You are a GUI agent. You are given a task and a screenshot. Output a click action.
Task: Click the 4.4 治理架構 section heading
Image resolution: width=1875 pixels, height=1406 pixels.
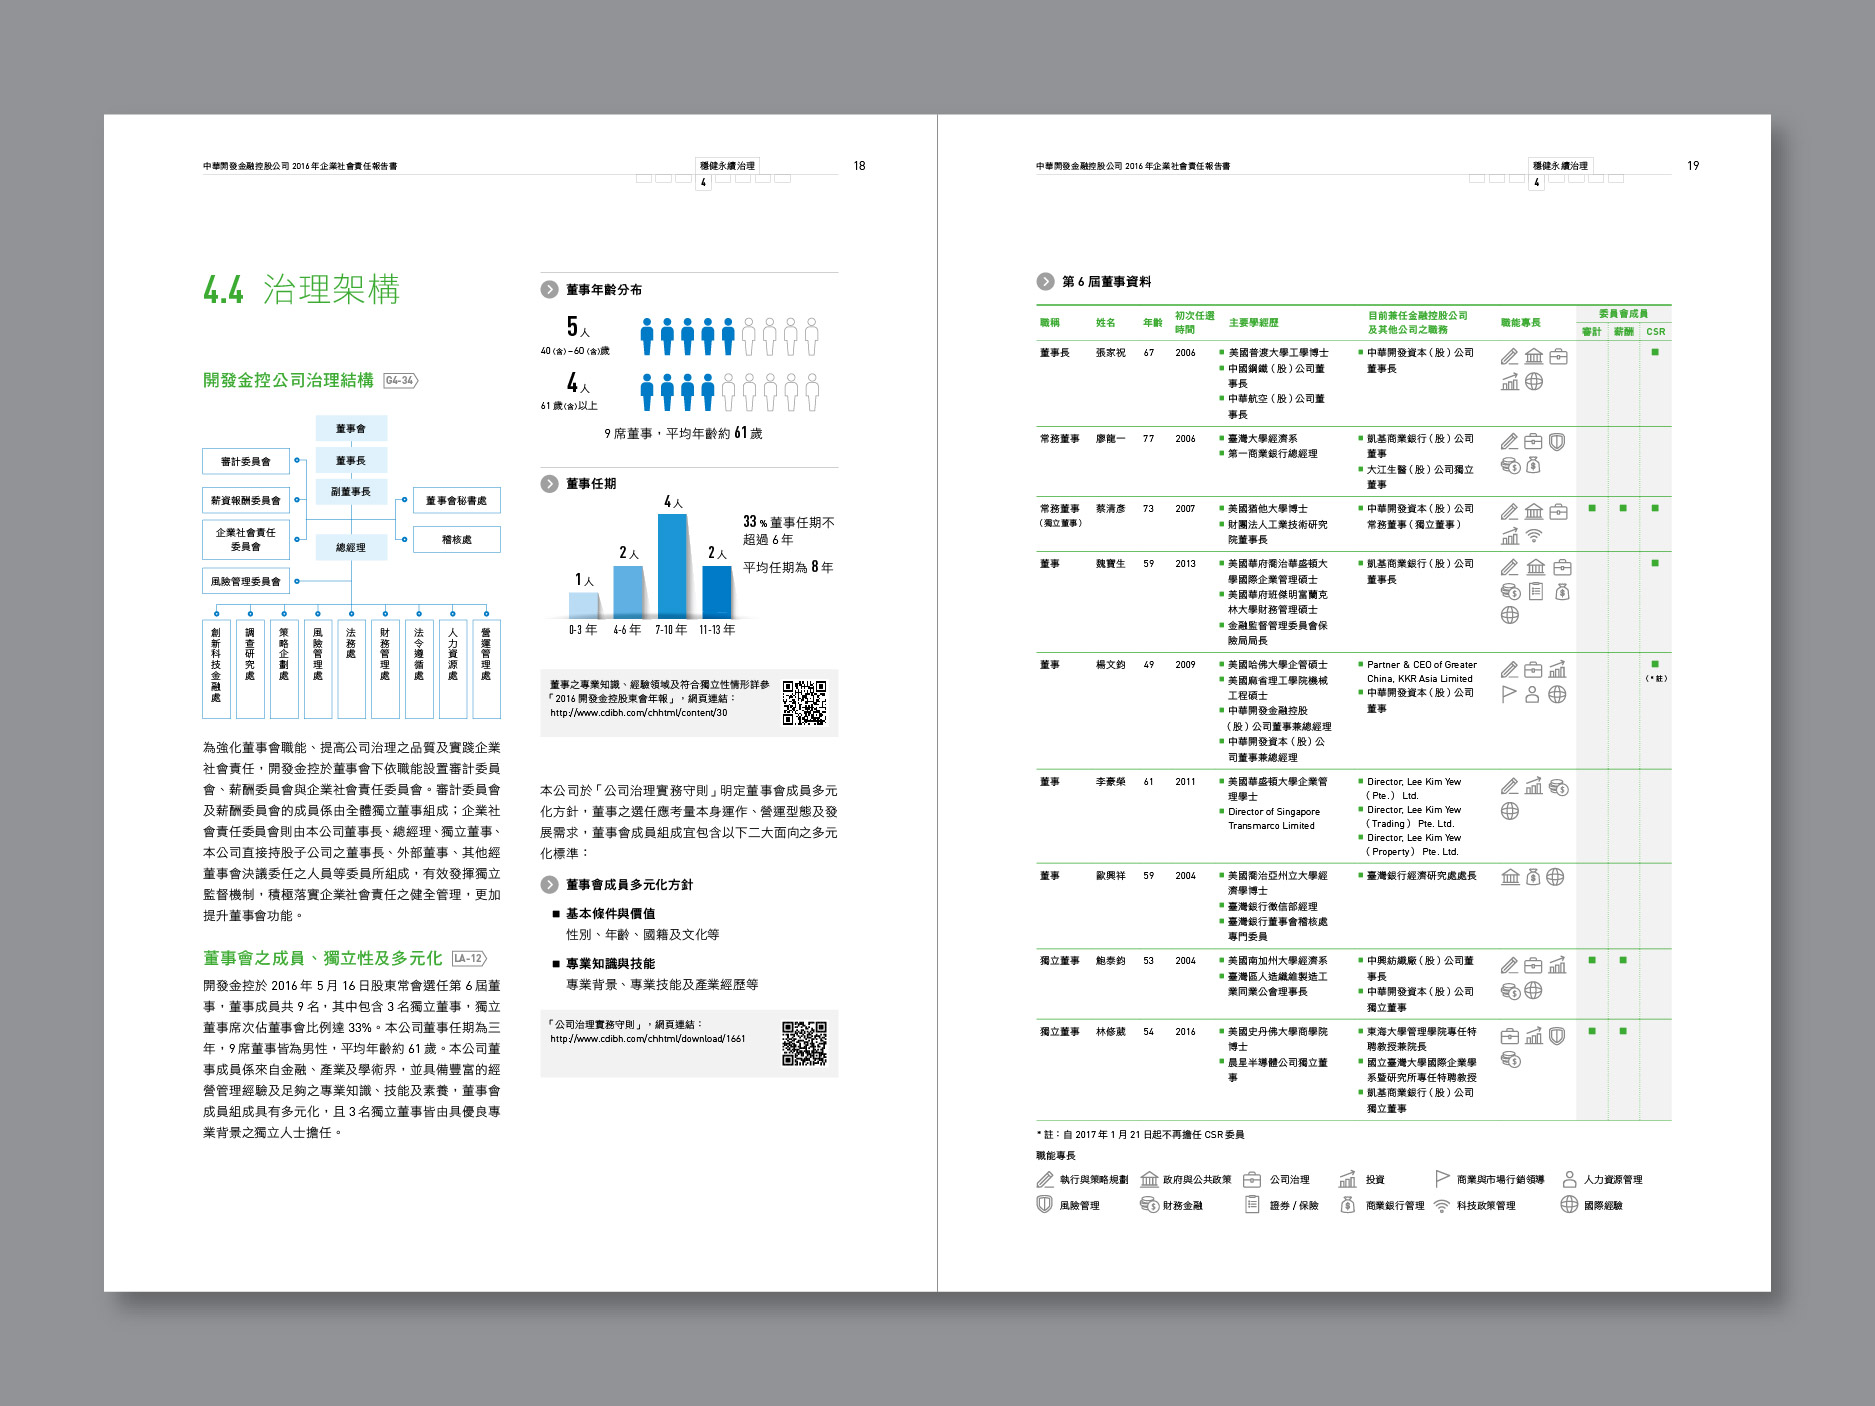[301, 289]
